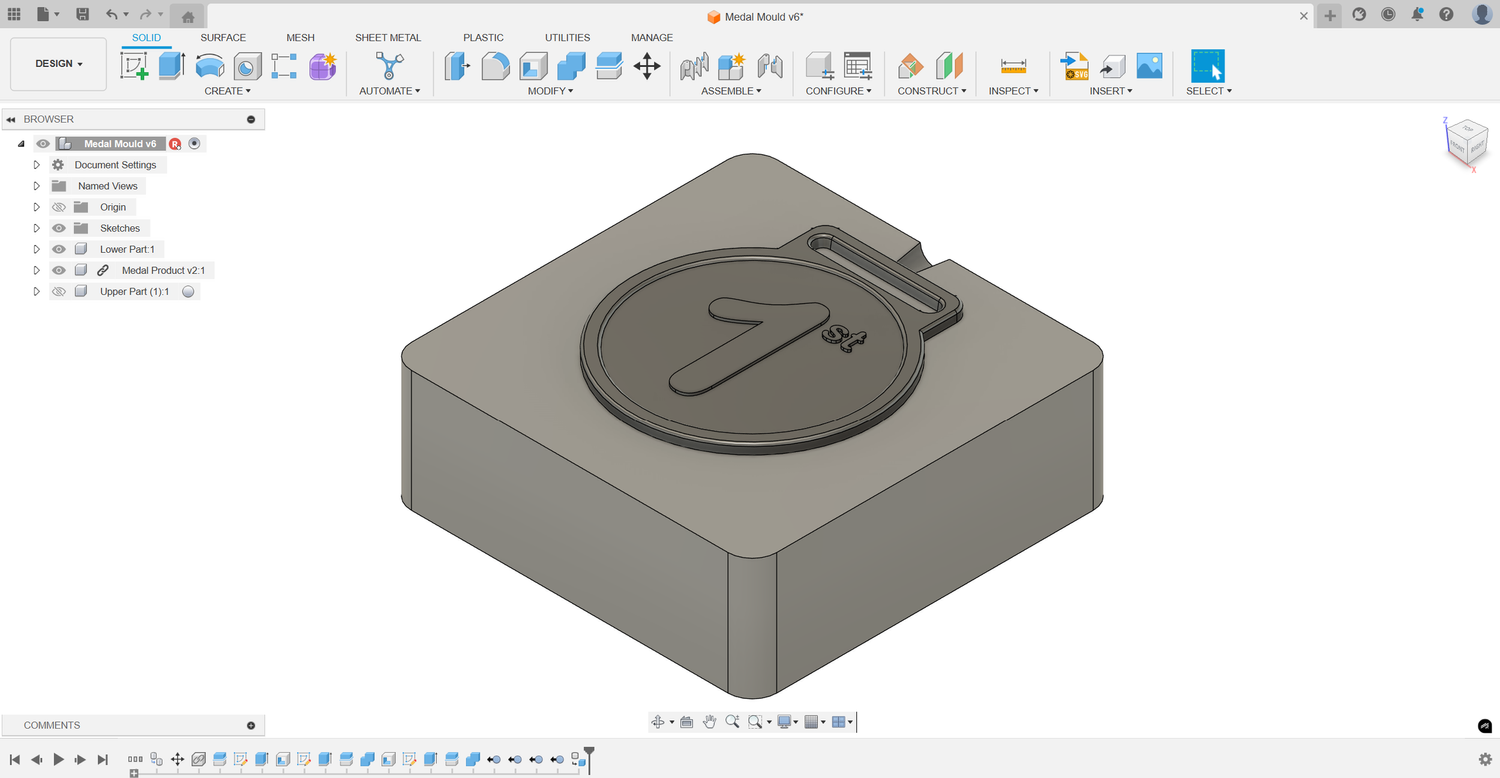The height and width of the screenshot is (778, 1500).
Task: Select the Insert Derive tool
Action: (1112, 66)
